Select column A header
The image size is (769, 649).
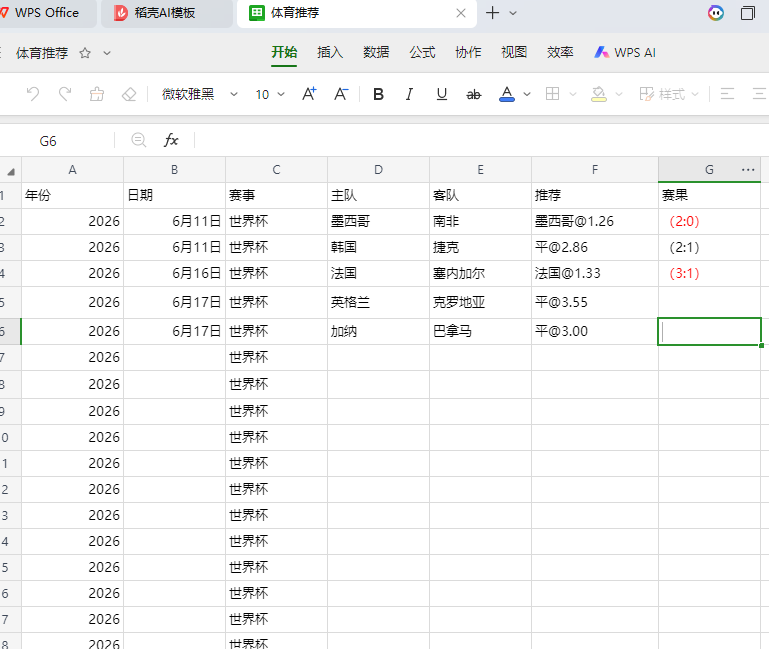73,170
